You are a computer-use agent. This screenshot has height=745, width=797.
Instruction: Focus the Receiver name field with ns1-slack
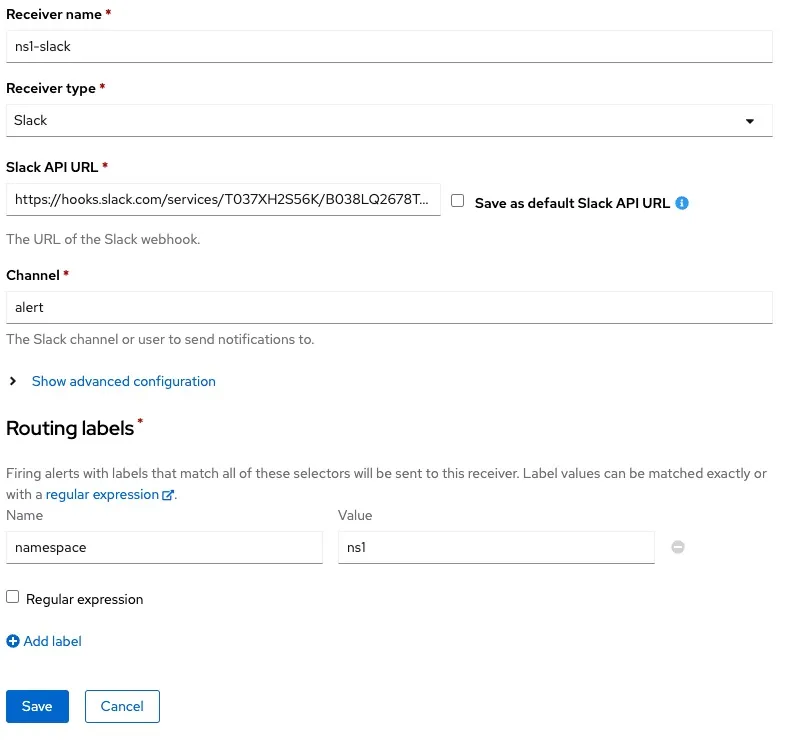click(x=388, y=46)
